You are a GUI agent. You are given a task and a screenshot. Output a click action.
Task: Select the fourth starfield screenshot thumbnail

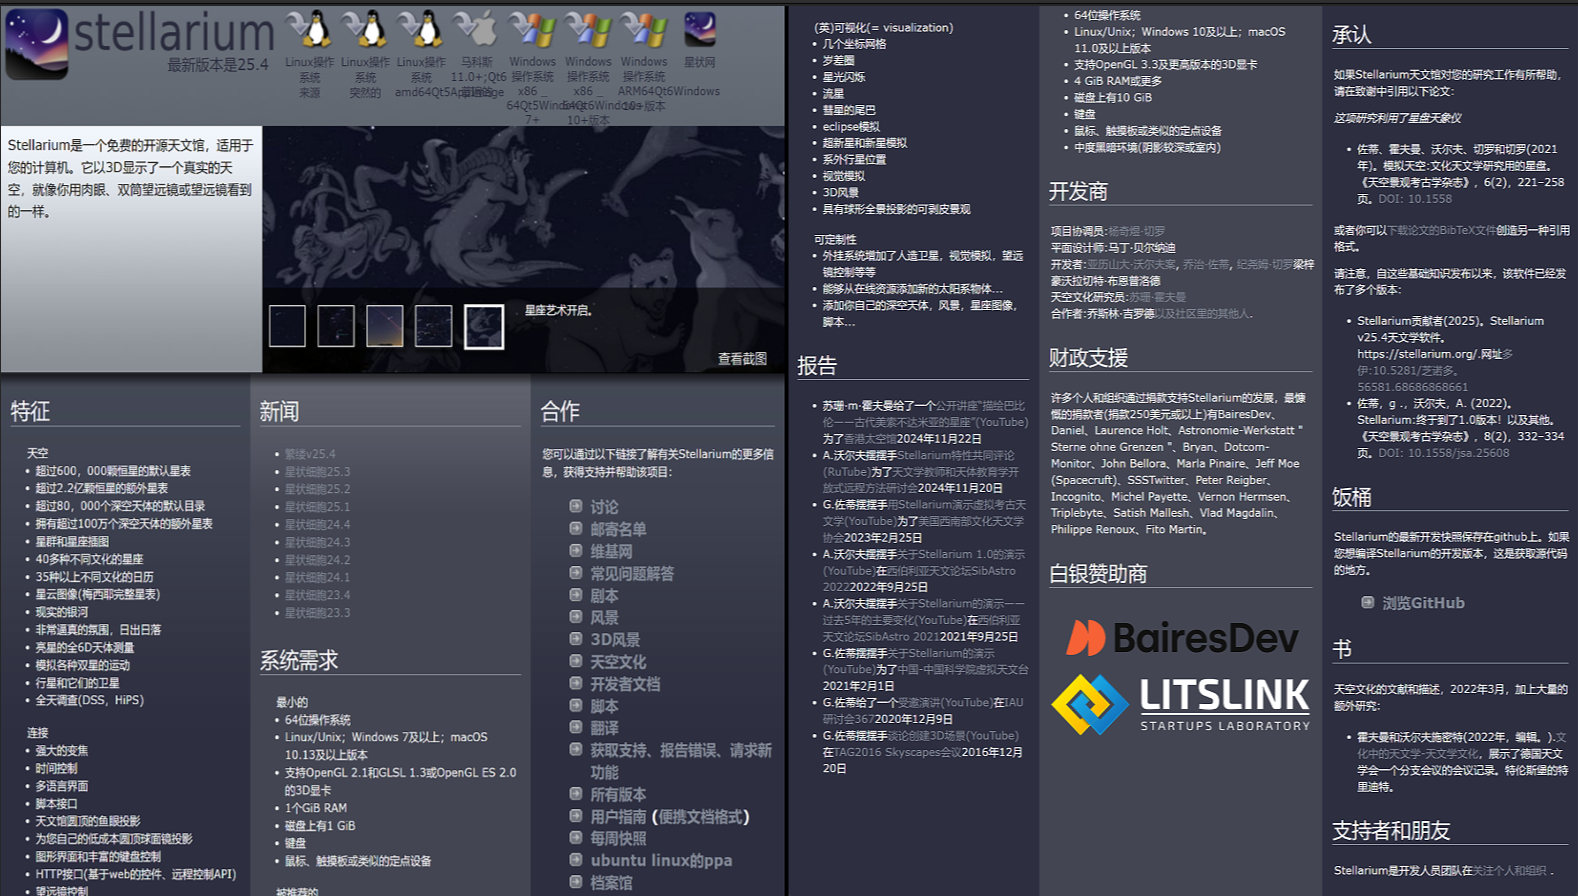tap(434, 326)
